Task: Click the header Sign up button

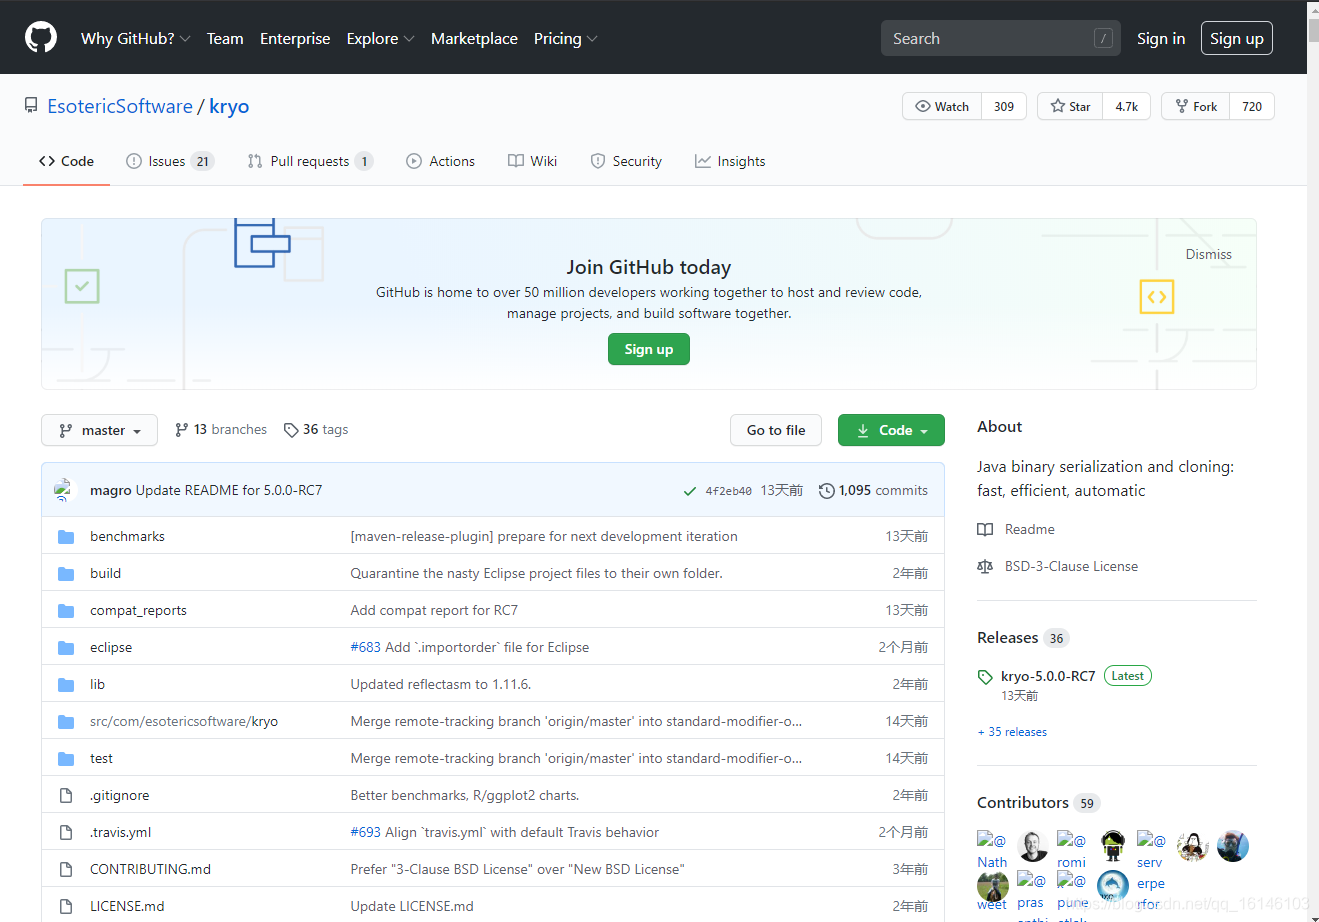Action: click(x=1237, y=38)
